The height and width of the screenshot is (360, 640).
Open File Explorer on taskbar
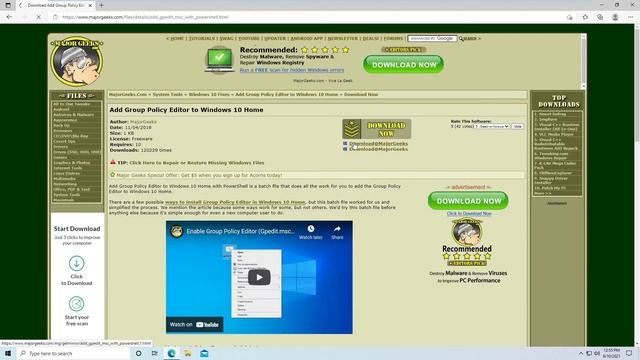tap(188, 353)
